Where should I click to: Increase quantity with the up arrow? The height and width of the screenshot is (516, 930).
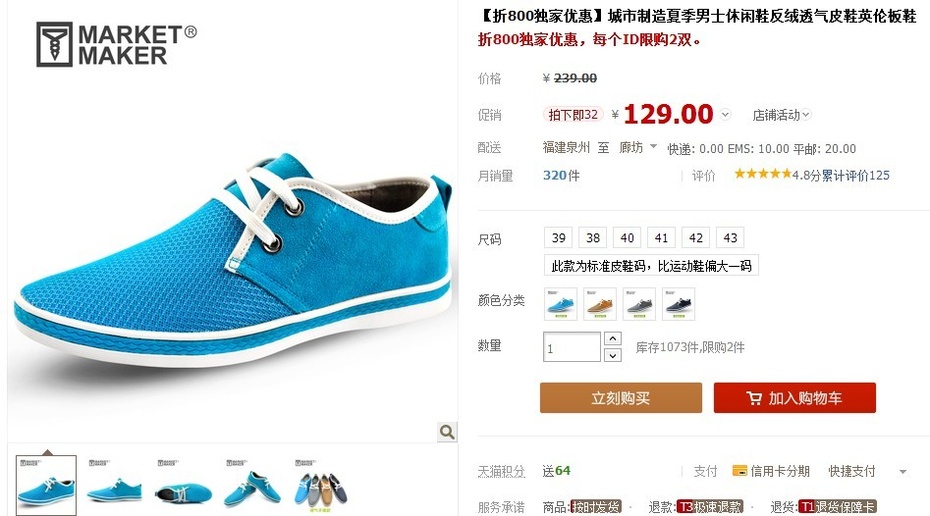coord(613,339)
